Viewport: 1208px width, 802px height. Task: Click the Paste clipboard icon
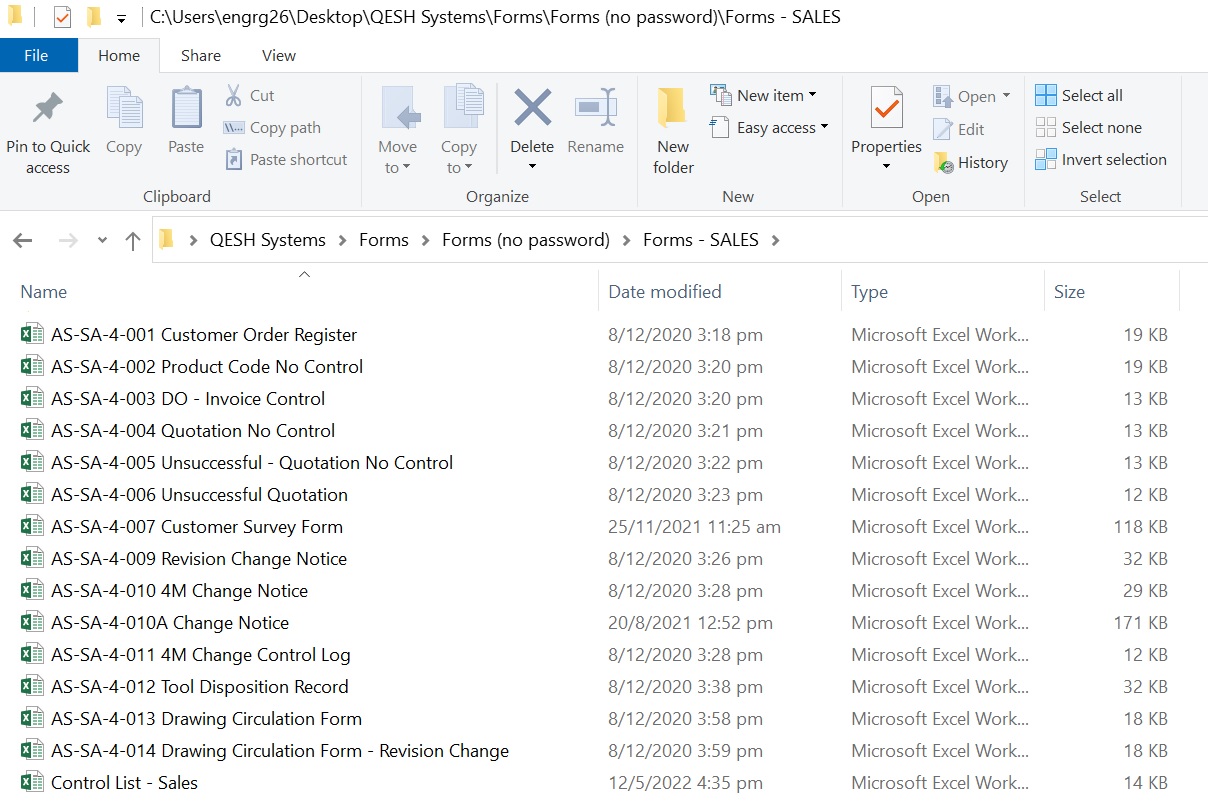point(186,108)
